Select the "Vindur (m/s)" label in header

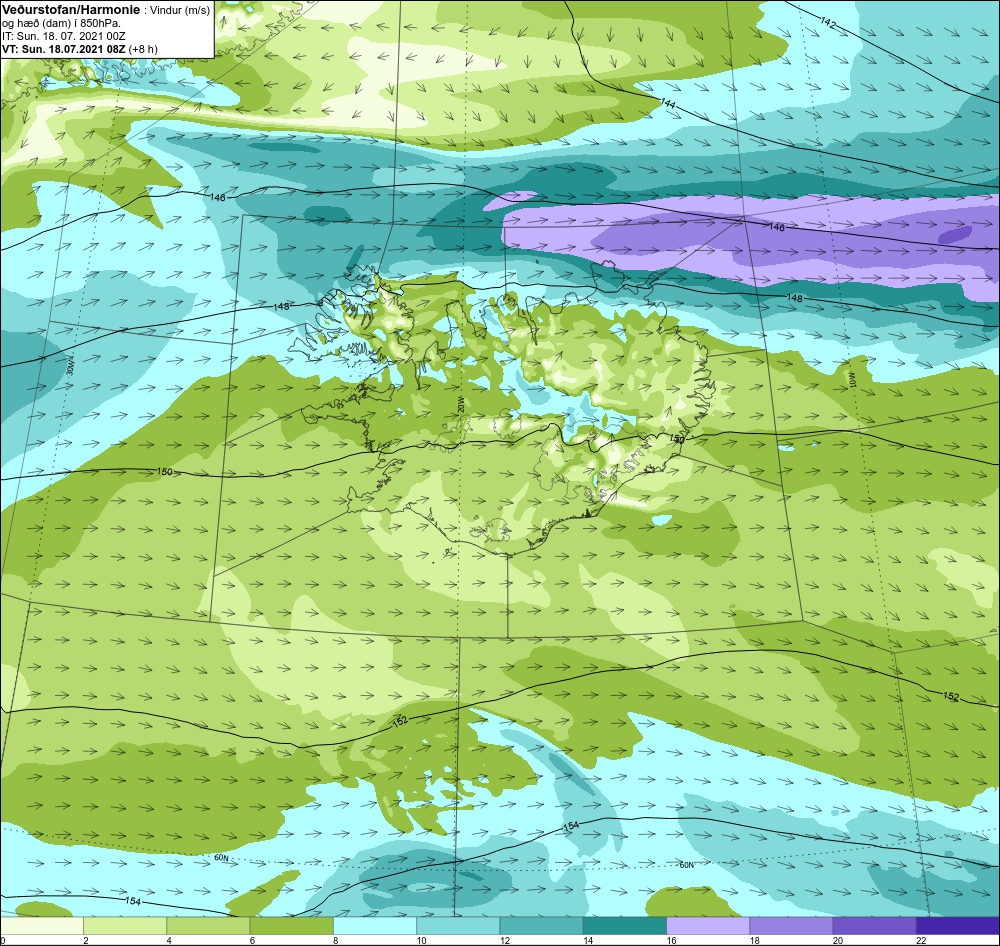pos(180,11)
